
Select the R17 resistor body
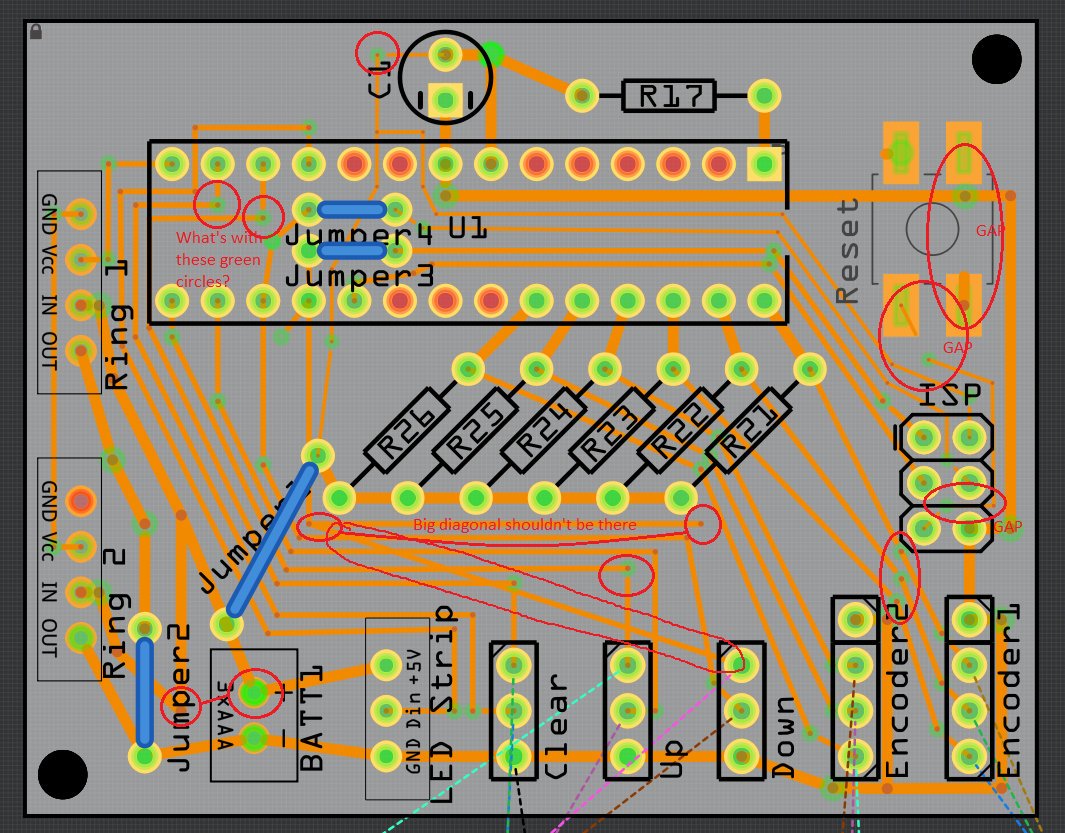point(669,96)
